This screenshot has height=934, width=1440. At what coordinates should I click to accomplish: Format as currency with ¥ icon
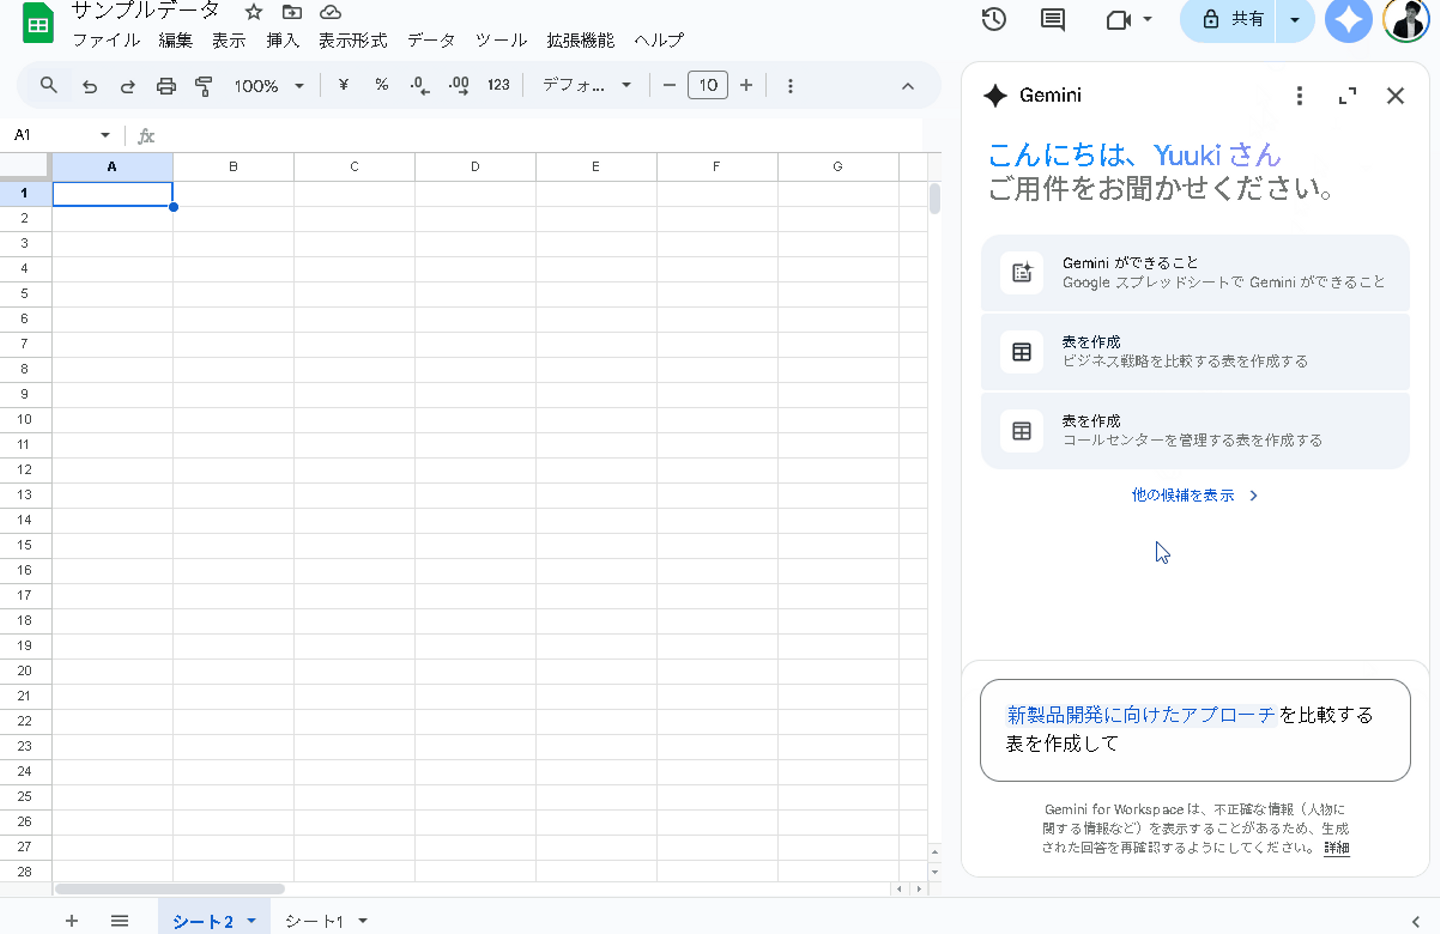click(343, 85)
